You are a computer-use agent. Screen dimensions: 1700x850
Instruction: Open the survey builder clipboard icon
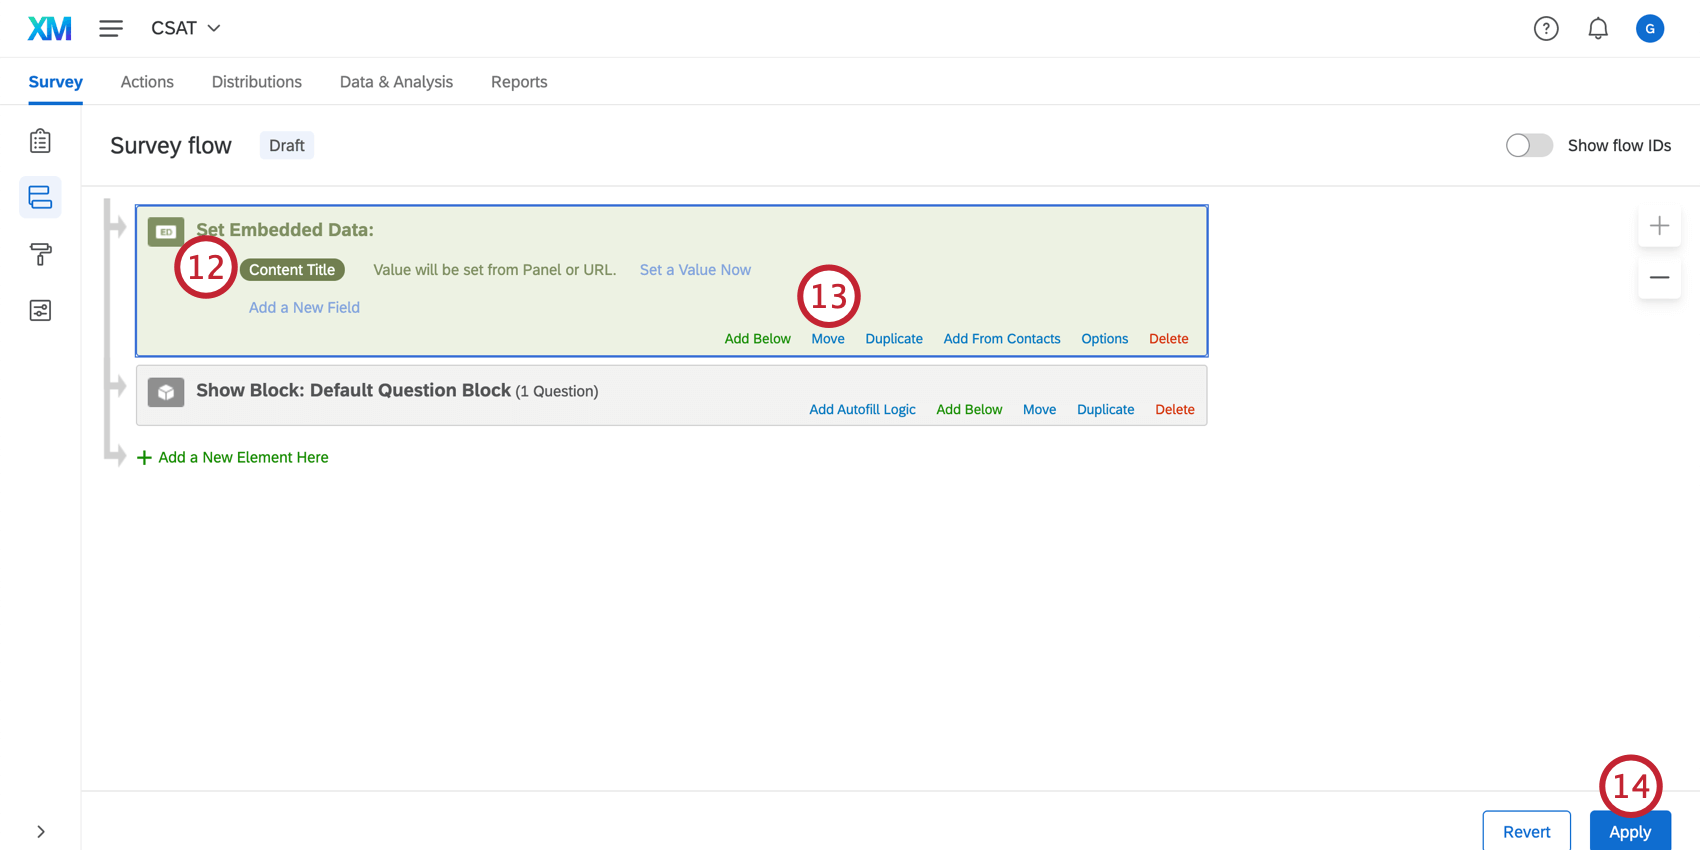tap(40, 141)
